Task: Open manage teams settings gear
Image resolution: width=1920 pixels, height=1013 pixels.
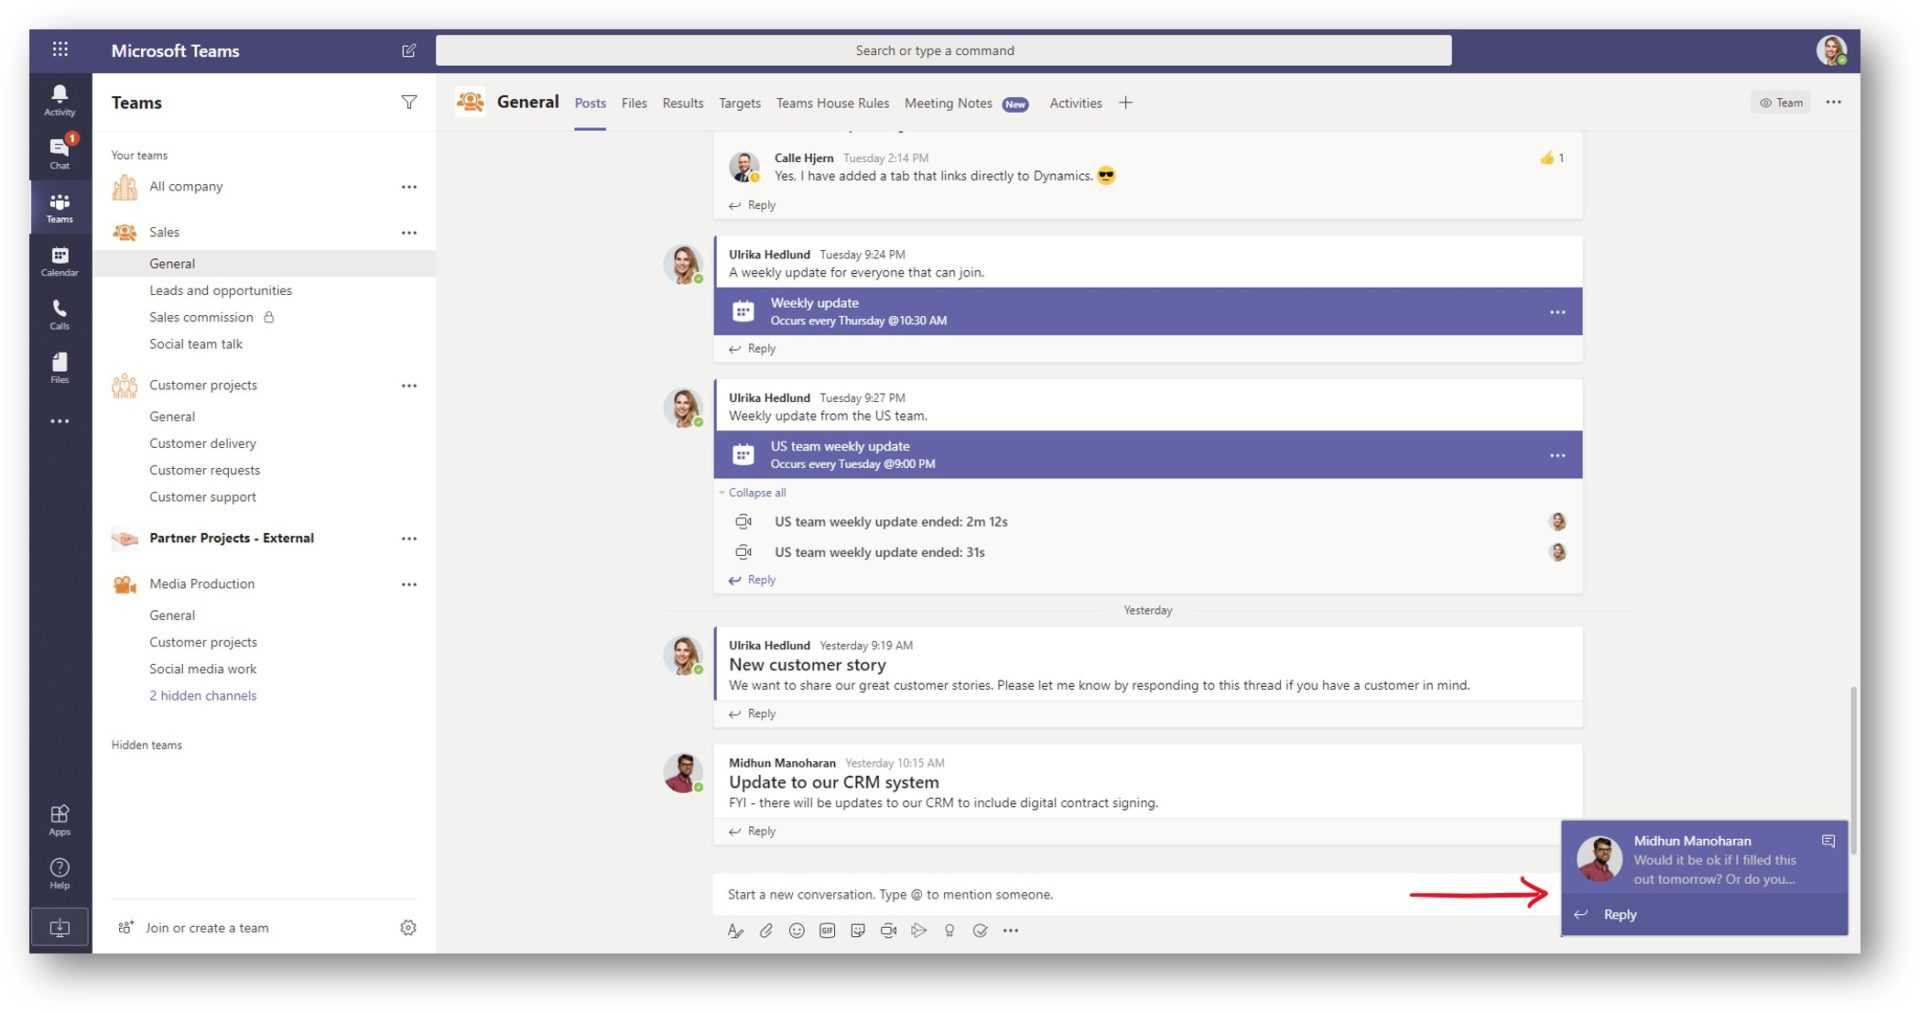Action: click(x=408, y=927)
